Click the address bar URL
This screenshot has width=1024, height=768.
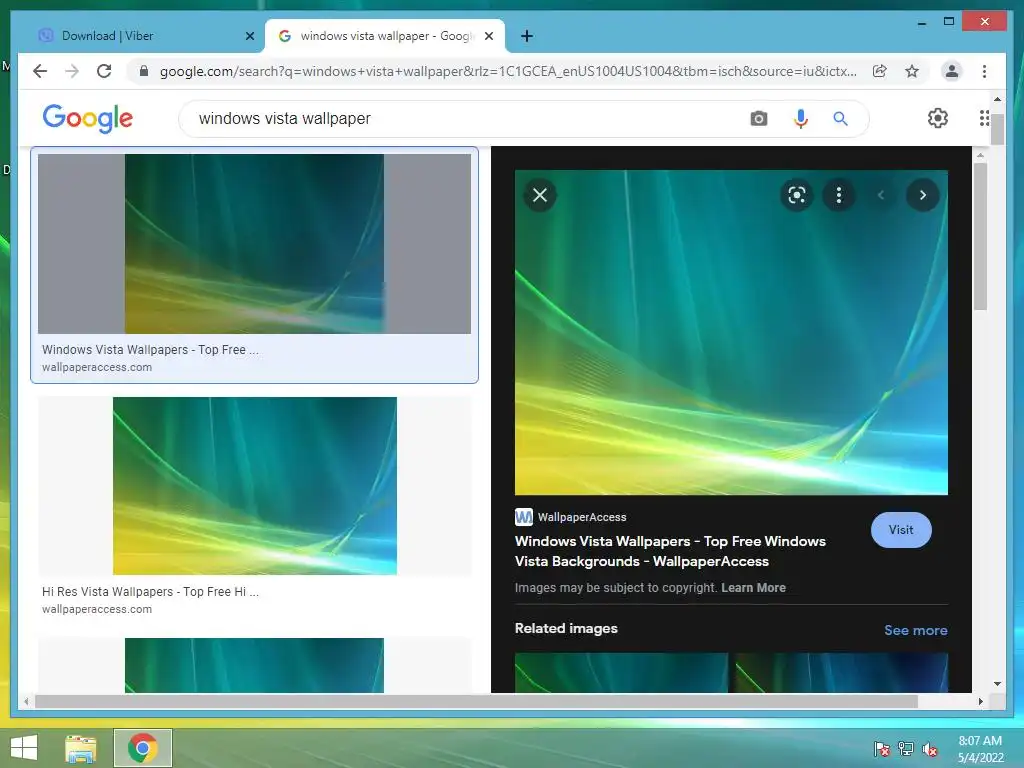click(x=508, y=71)
